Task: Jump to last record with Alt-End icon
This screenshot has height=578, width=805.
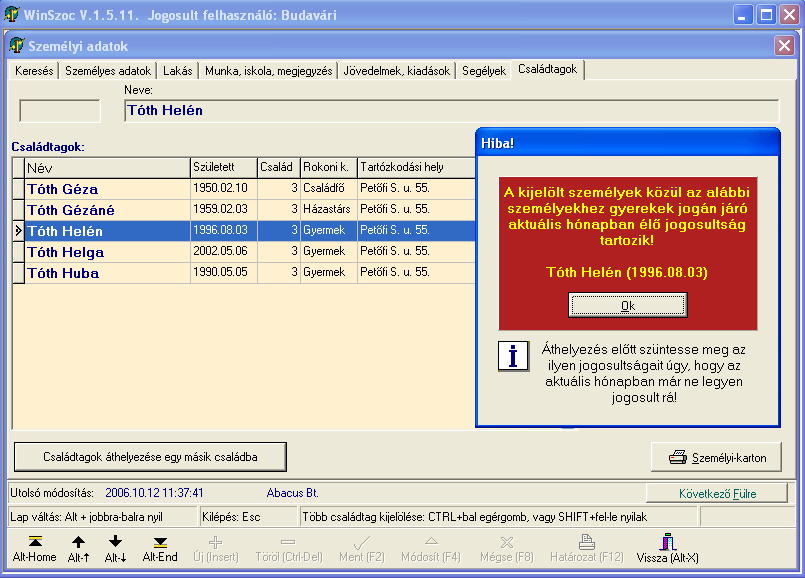Action: click(160, 542)
